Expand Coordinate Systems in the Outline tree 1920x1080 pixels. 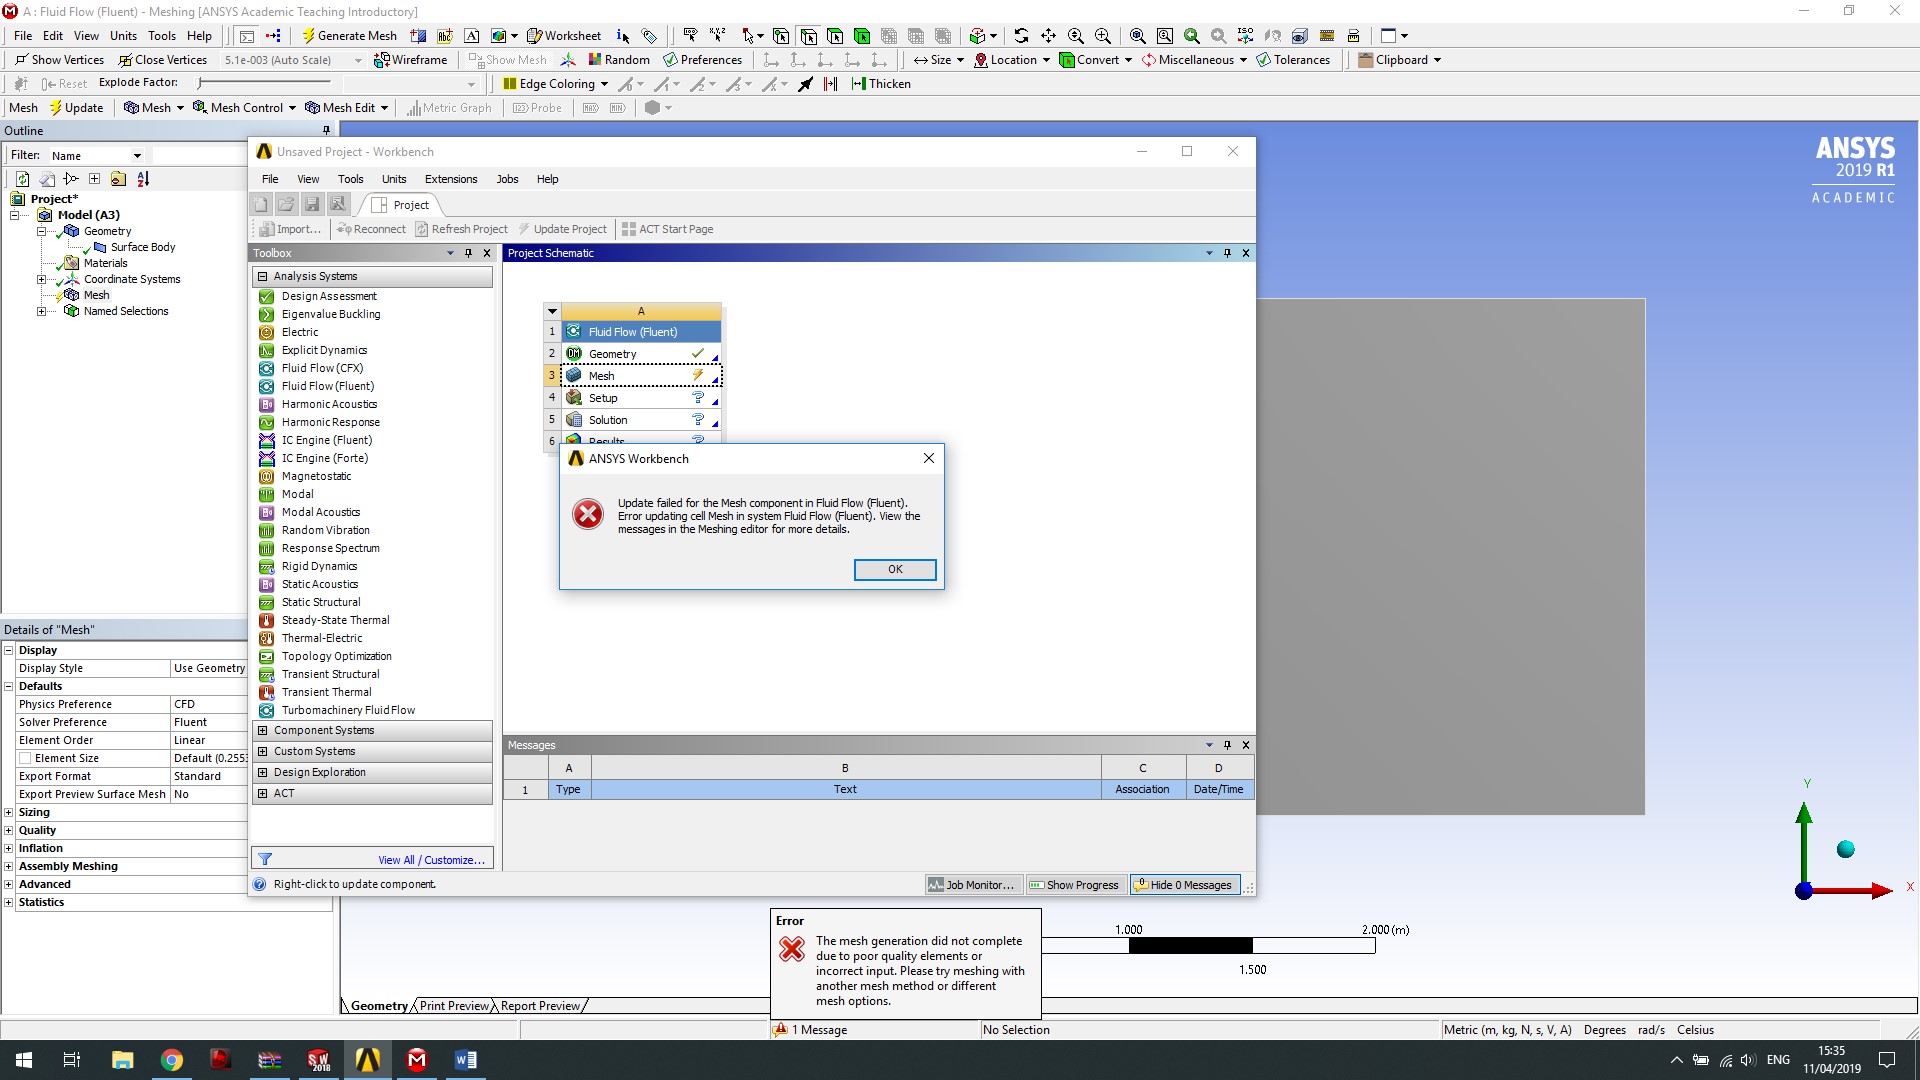(41, 279)
